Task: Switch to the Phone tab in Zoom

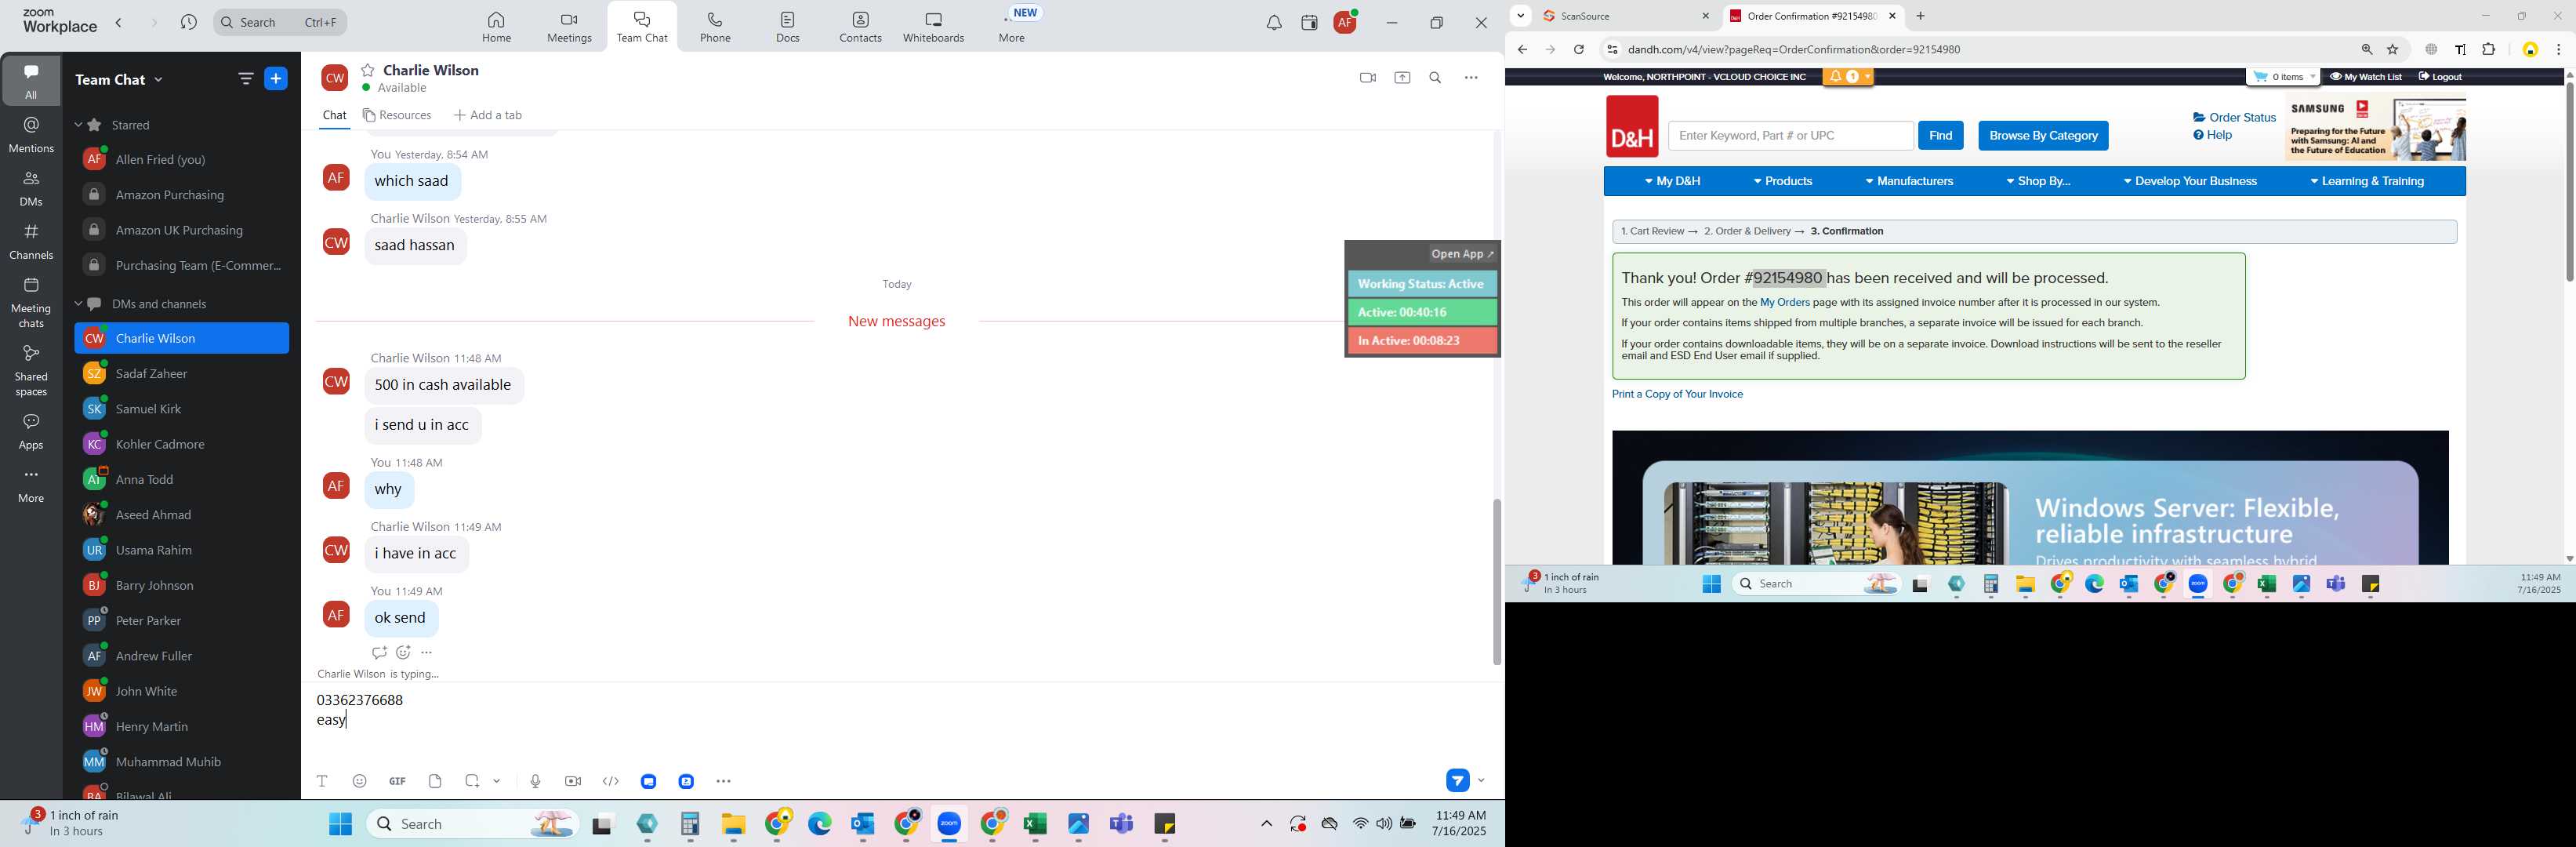Action: pyautogui.click(x=715, y=27)
